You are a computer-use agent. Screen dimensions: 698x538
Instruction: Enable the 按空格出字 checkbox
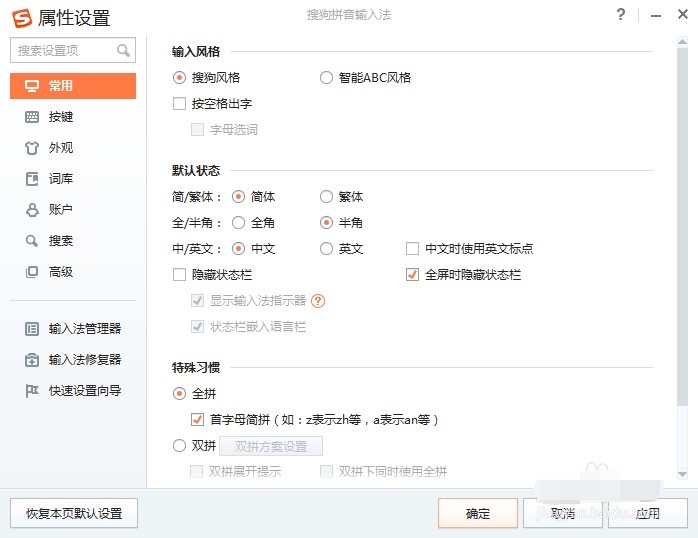tap(180, 103)
